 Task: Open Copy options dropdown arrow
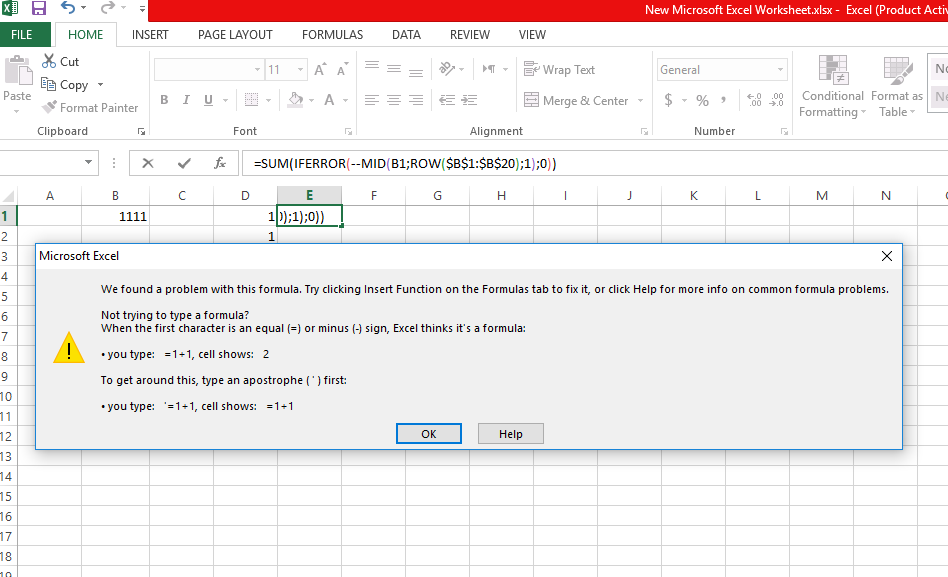[x=100, y=85]
